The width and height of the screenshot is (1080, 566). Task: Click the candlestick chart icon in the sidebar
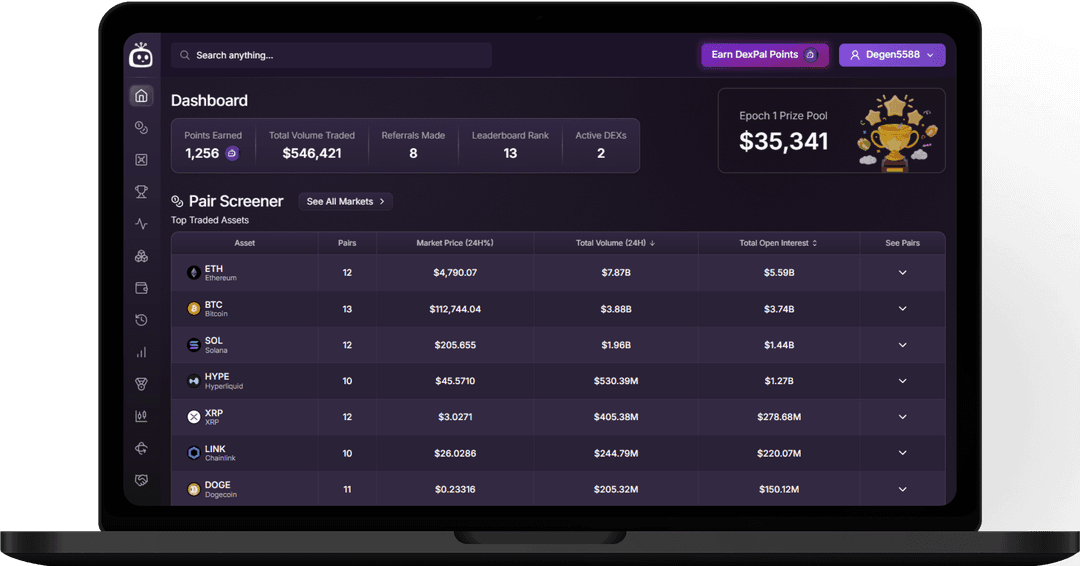point(141,416)
